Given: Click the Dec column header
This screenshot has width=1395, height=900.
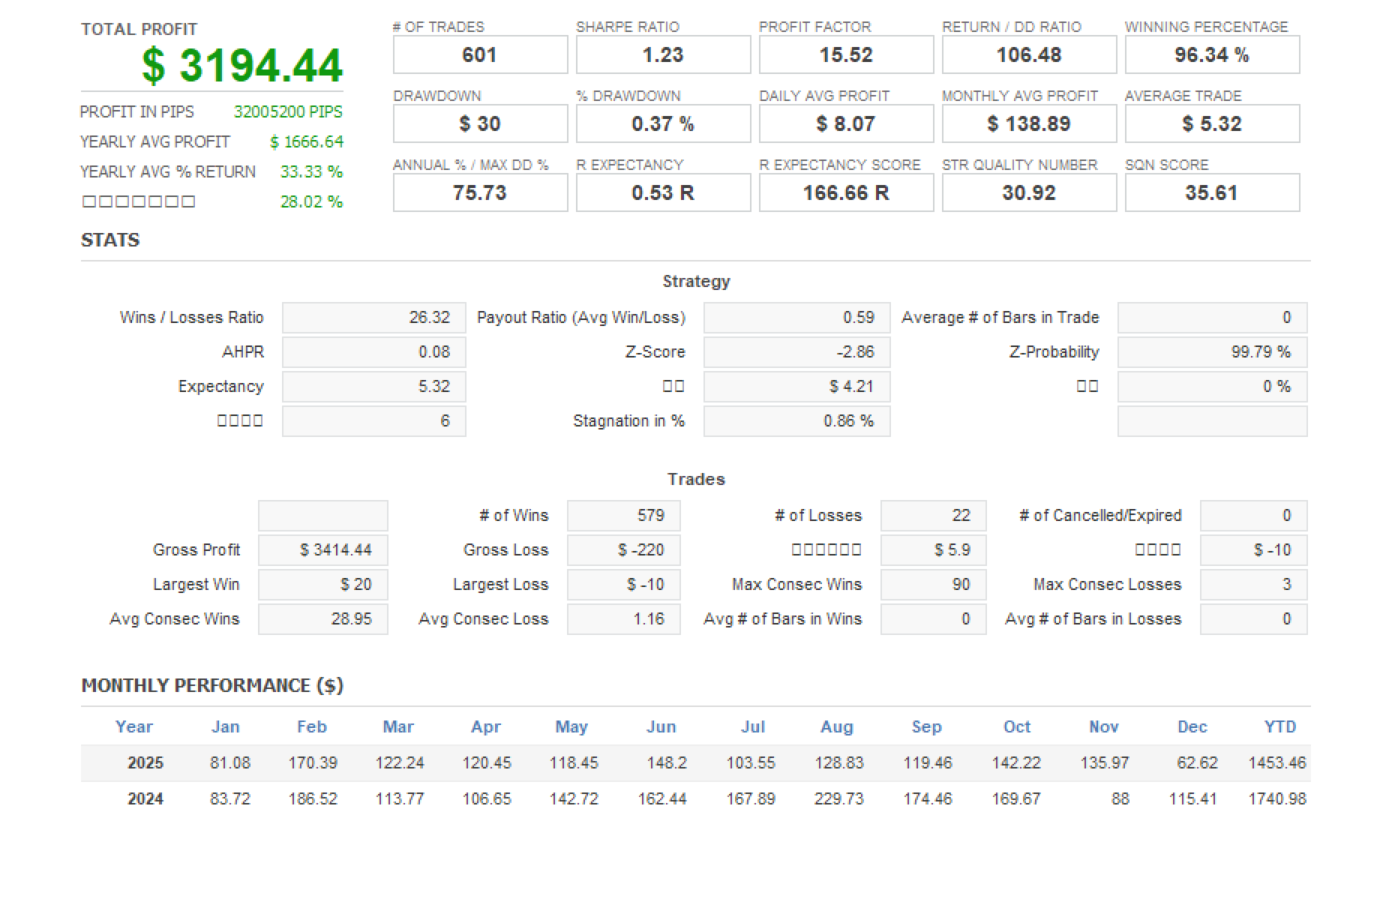Looking at the screenshot, I should pos(1192,727).
